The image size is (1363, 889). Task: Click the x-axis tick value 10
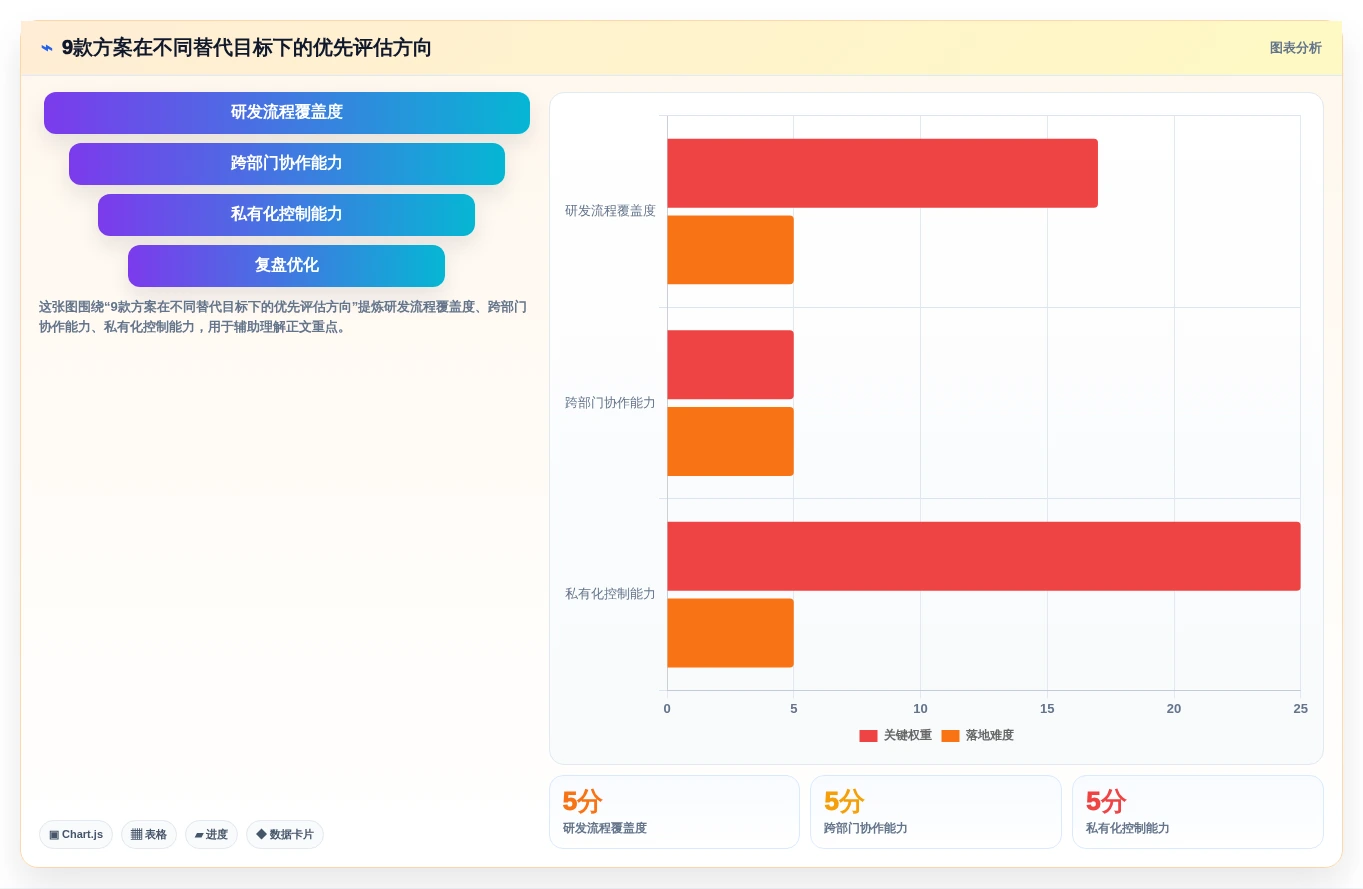pyautogui.click(x=920, y=709)
